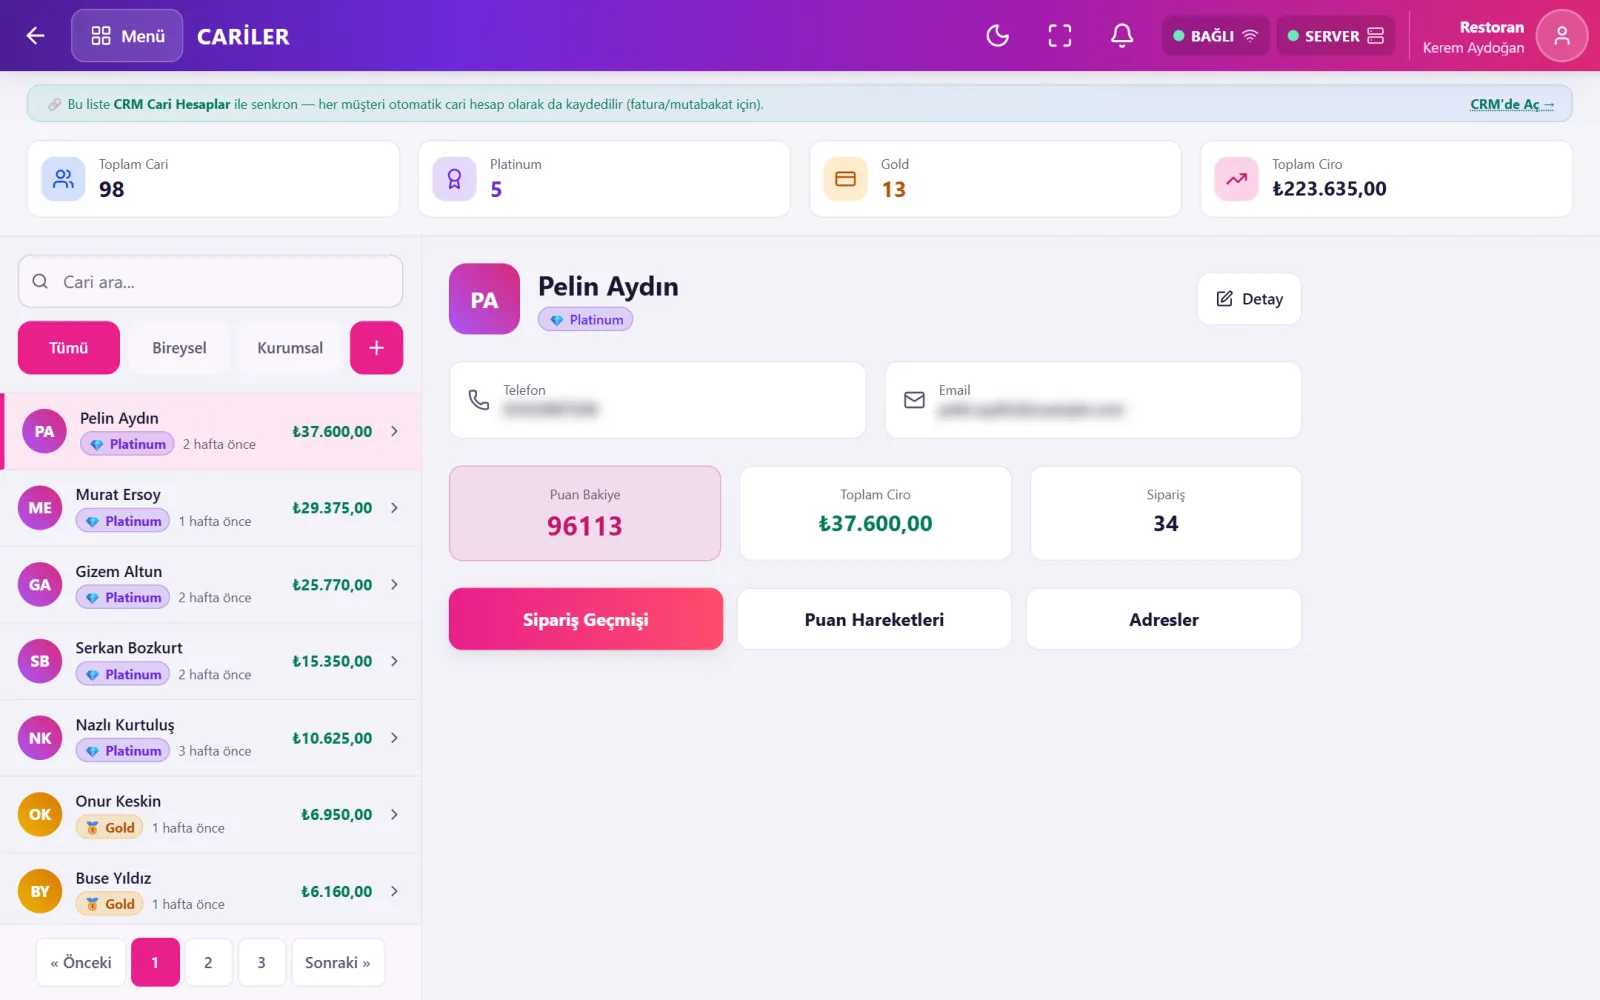The width and height of the screenshot is (1600, 1000).
Task: Click the ME avatar of Murat Ersoy
Action: (x=40, y=508)
